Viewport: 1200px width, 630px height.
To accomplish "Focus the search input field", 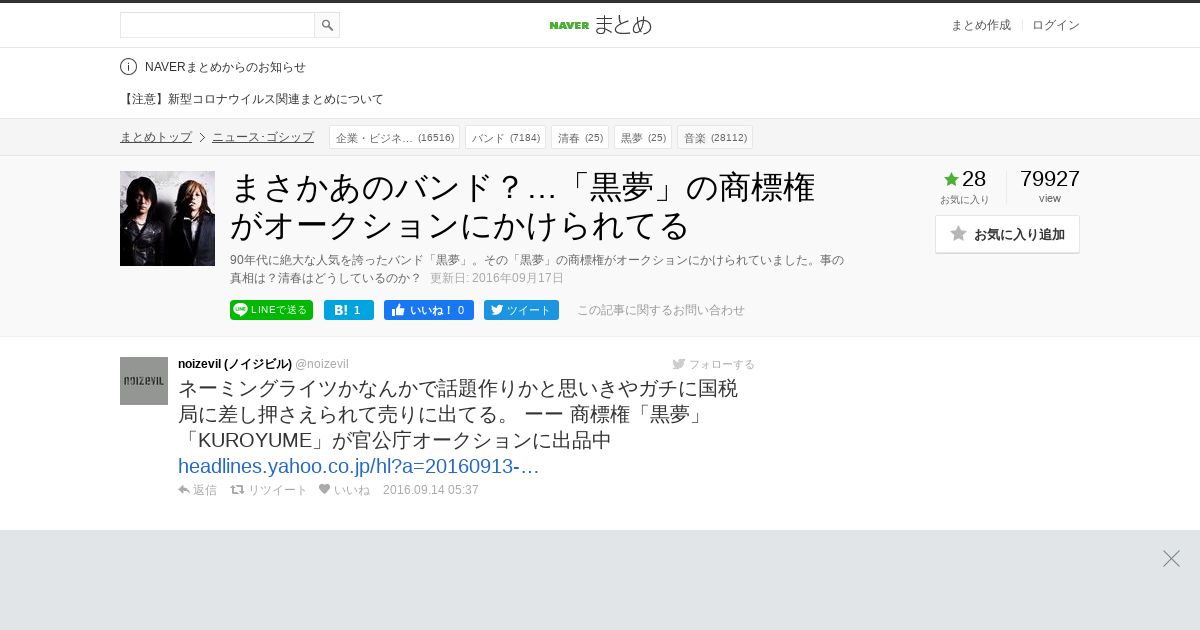I will [x=217, y=25].
